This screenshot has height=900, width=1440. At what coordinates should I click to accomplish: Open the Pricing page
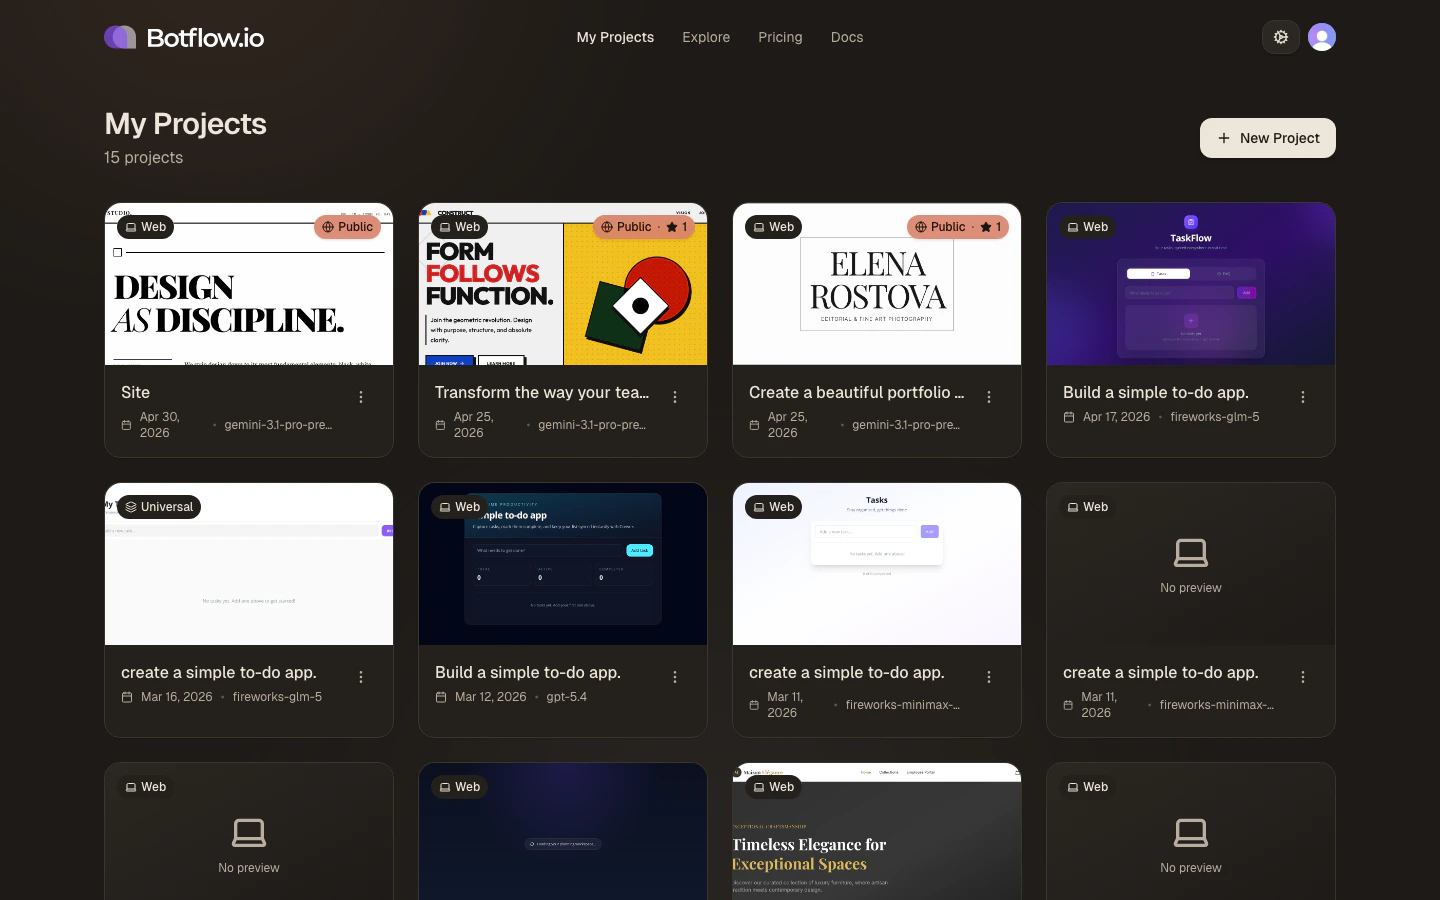point(780,37)
